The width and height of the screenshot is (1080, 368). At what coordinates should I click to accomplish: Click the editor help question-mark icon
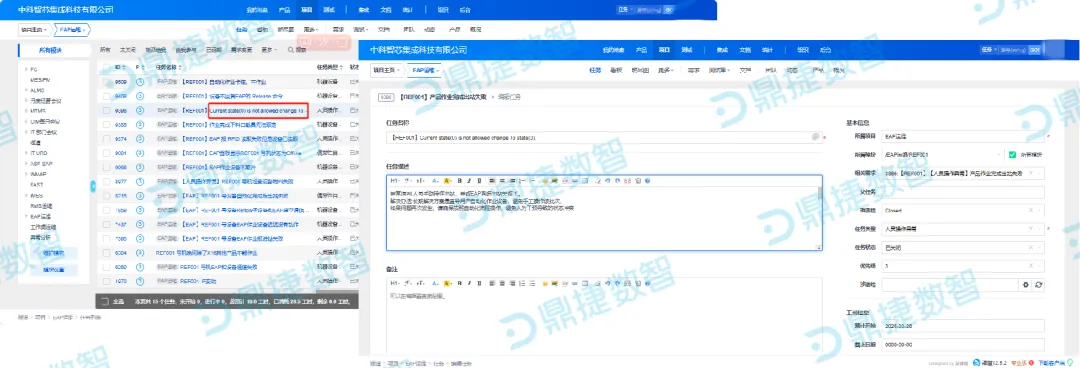[647, 181]
